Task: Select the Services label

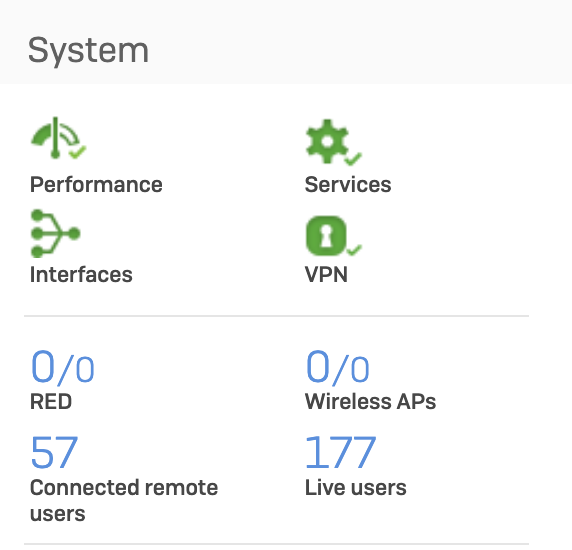Action: (x=348, y=185)
